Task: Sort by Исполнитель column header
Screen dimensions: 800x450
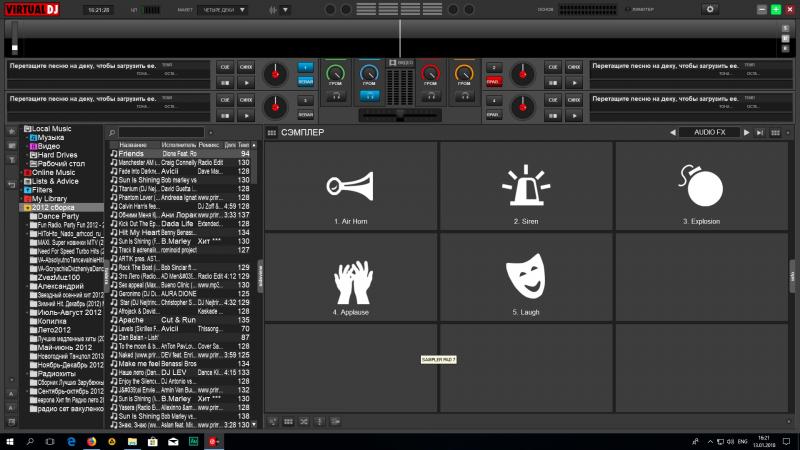Action: tap(179, 145)
